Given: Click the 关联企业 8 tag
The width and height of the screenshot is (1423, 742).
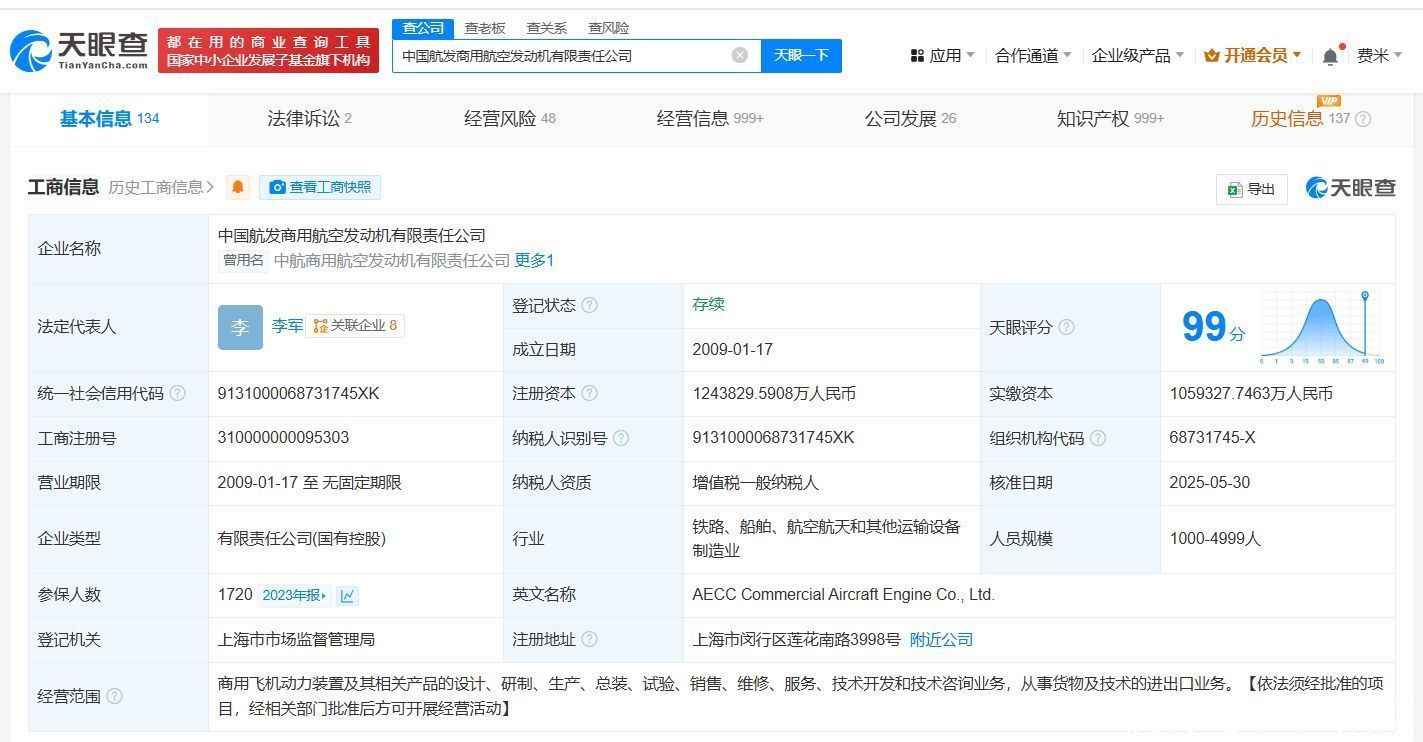Looking at the screenshot, I should pyautogui.click(x=355, y=326).
